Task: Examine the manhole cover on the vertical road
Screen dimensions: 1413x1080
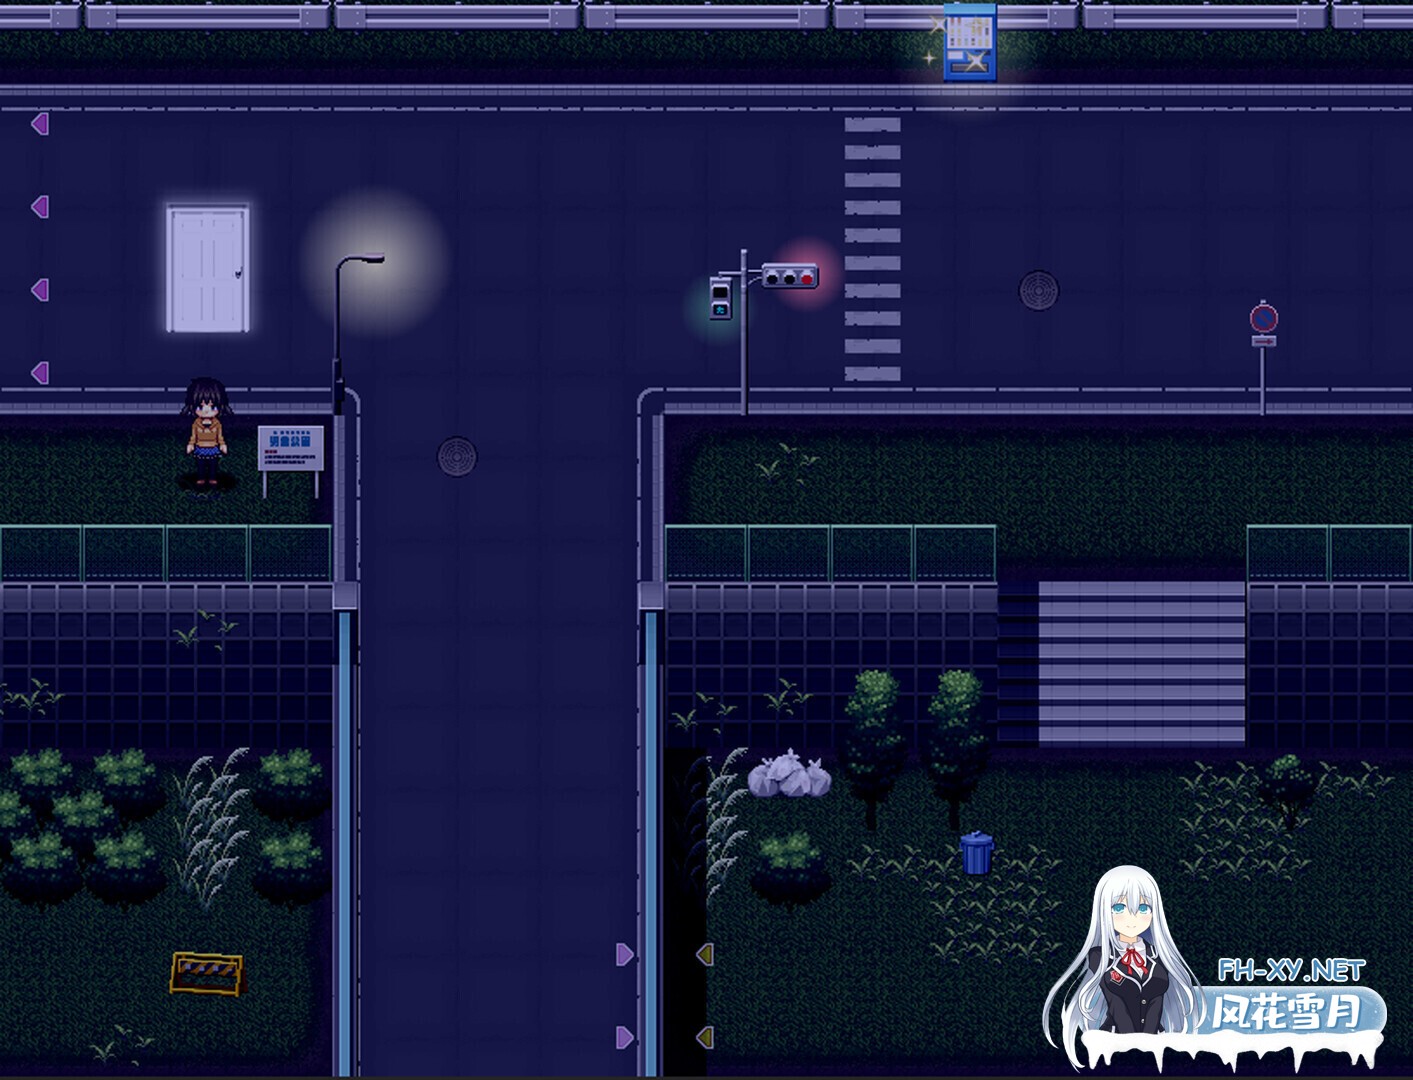Action: [x=457, y=456]
